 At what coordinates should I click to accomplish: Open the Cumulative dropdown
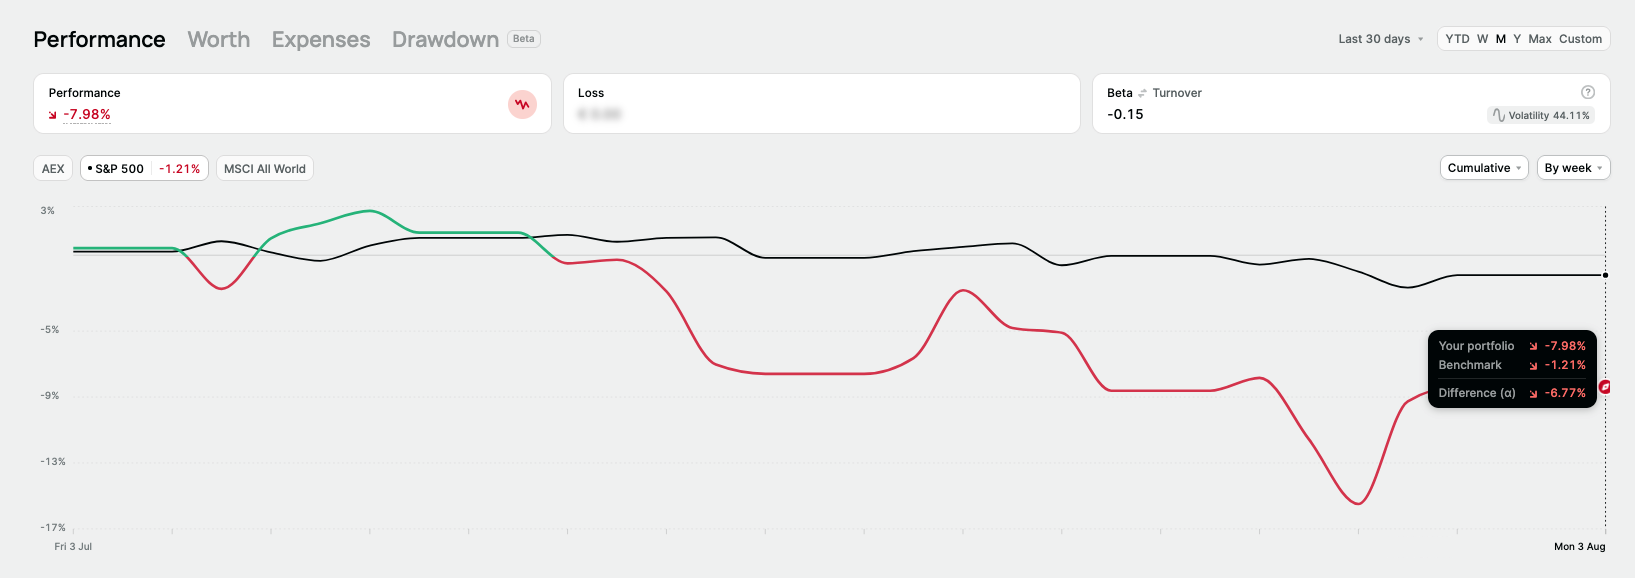click(x=1484, y=168)
